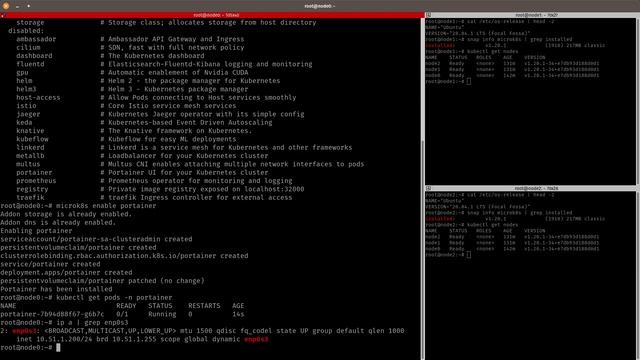Click 'mtu 1500 qdisc fq_codel' in interface line

(226, 331)
